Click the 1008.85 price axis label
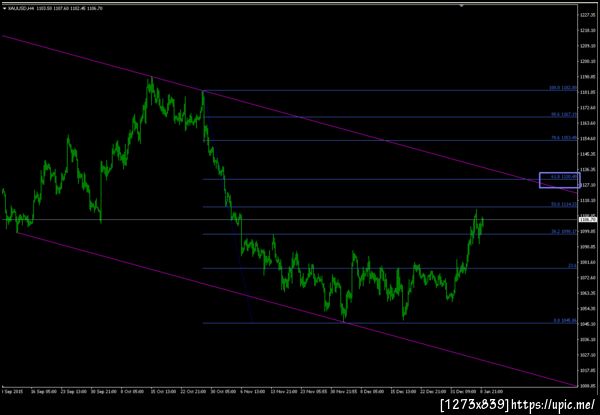 coord(587,386)
